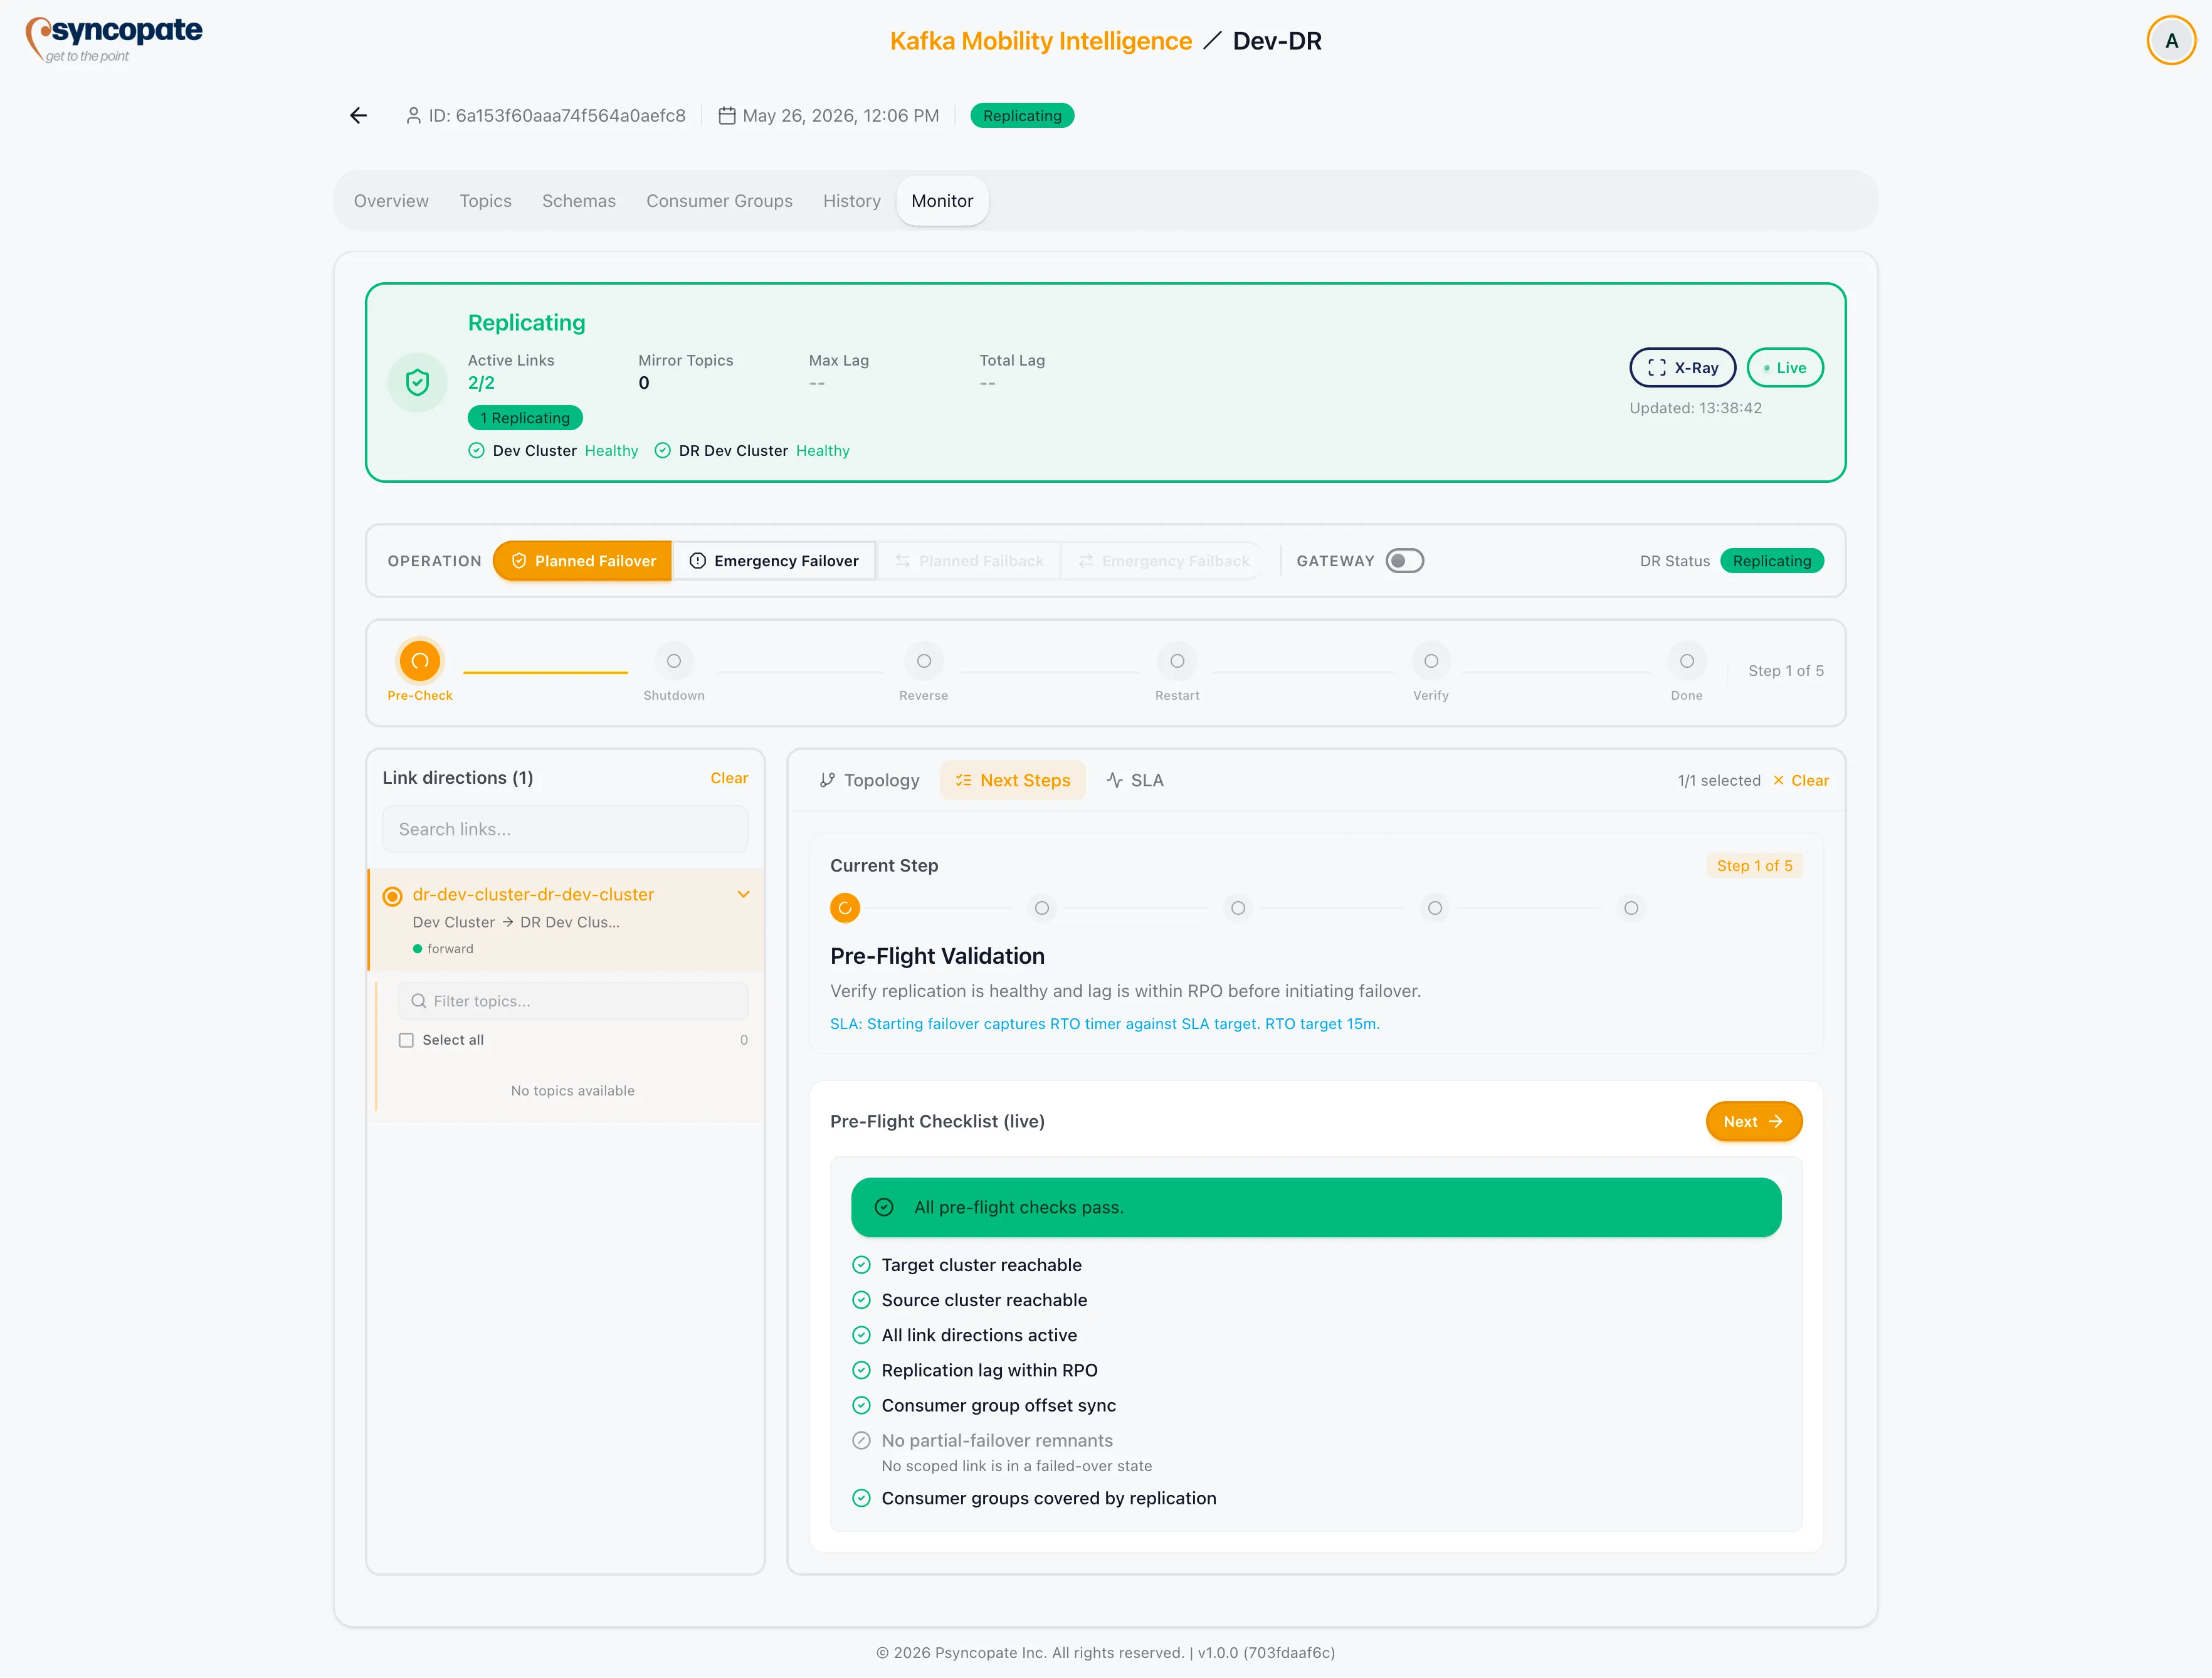
Task: Focus the Filter topics field
Action: click(x=572, y=1001)
